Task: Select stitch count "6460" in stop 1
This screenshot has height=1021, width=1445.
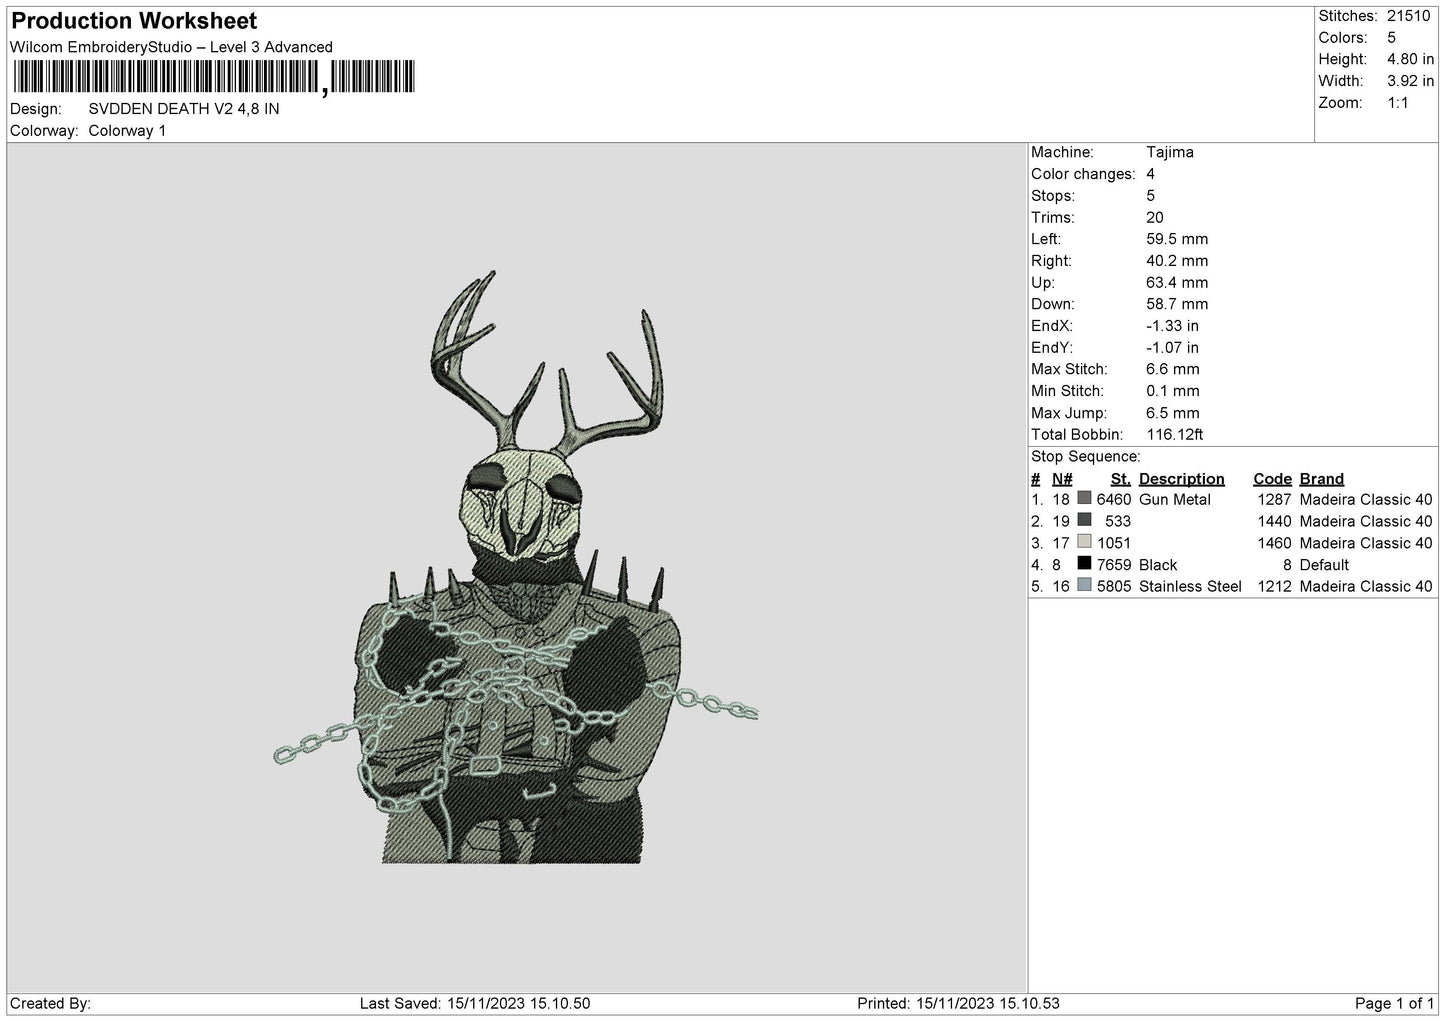Action: click(x=1114, y=500)
